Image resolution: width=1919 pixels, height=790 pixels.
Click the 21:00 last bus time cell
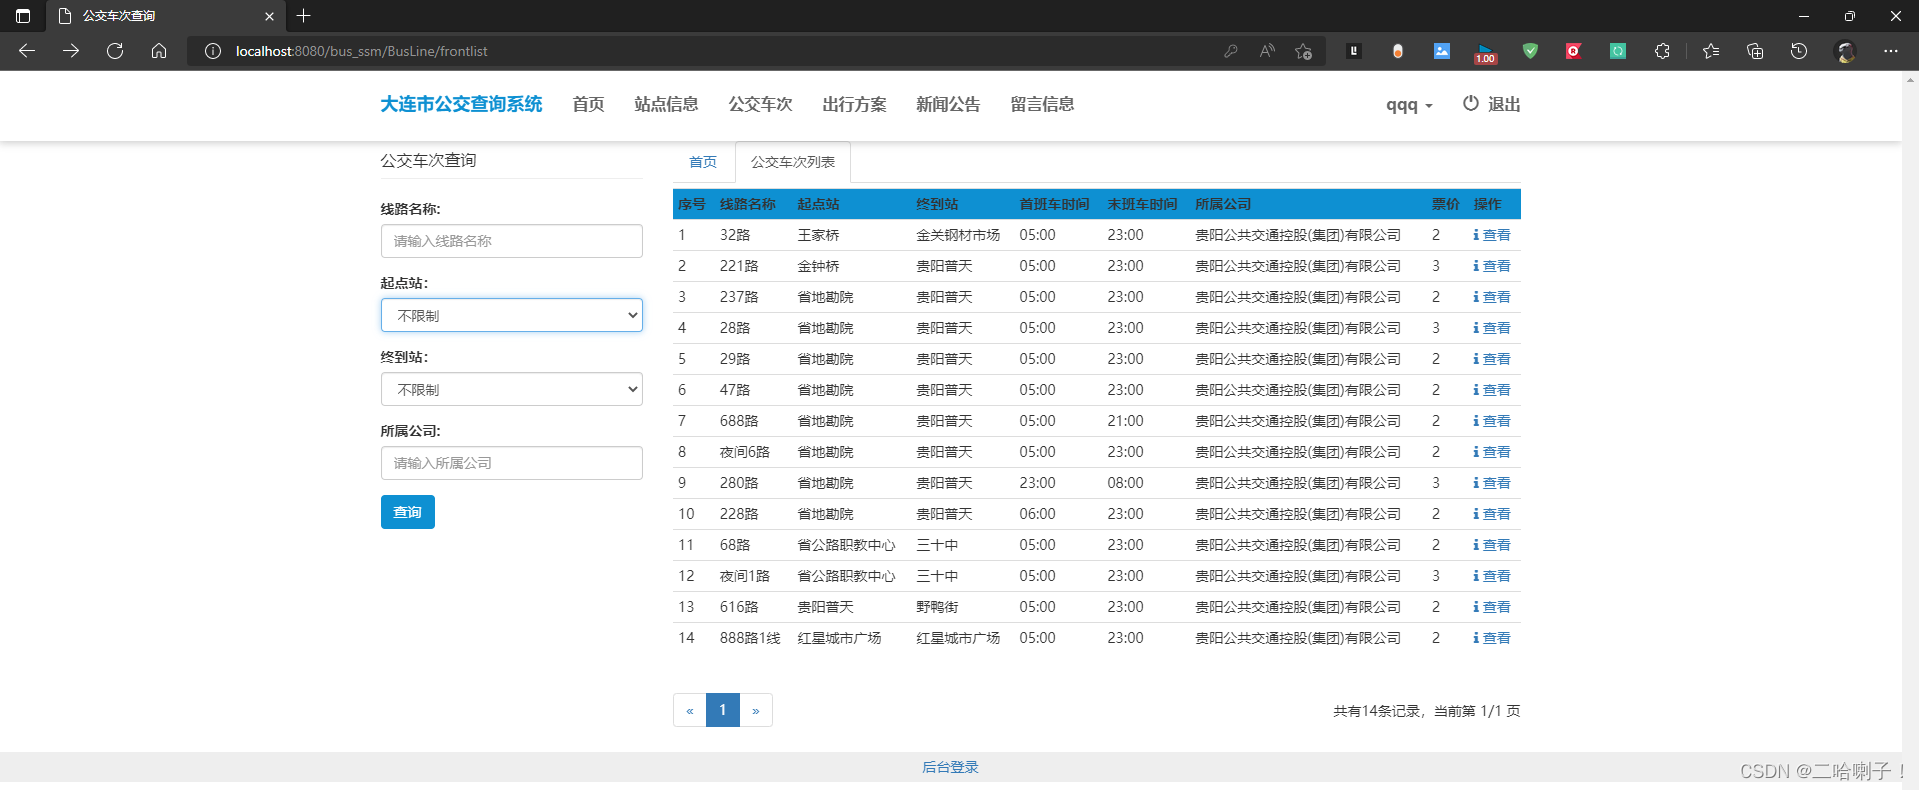(x=1125, y=421)
